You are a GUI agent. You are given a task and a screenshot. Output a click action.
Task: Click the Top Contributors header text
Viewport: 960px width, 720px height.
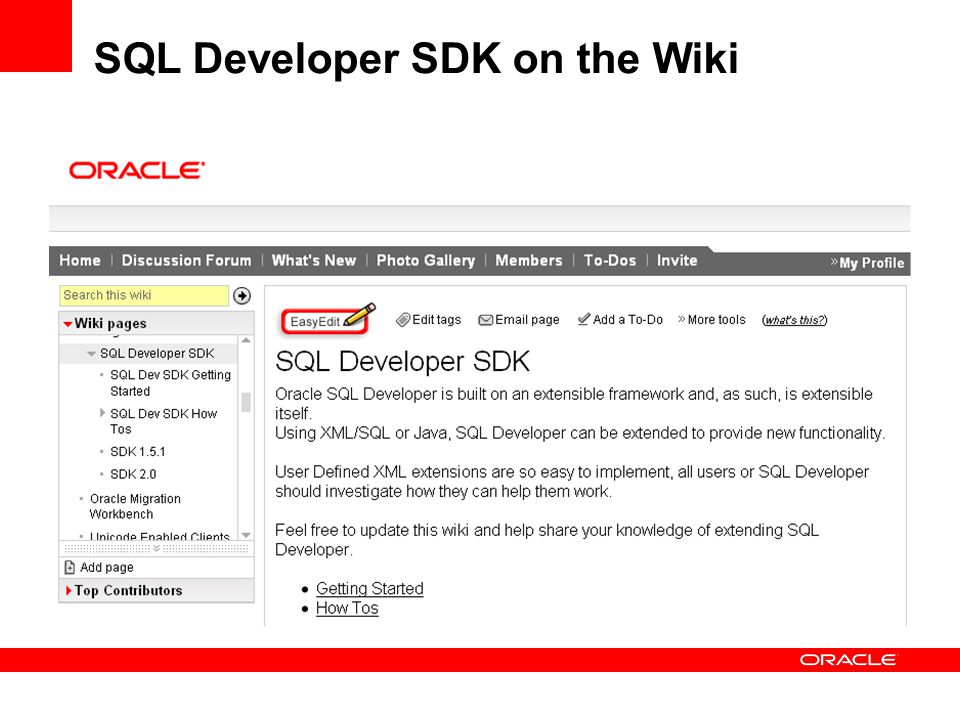[x=129, y=591]
